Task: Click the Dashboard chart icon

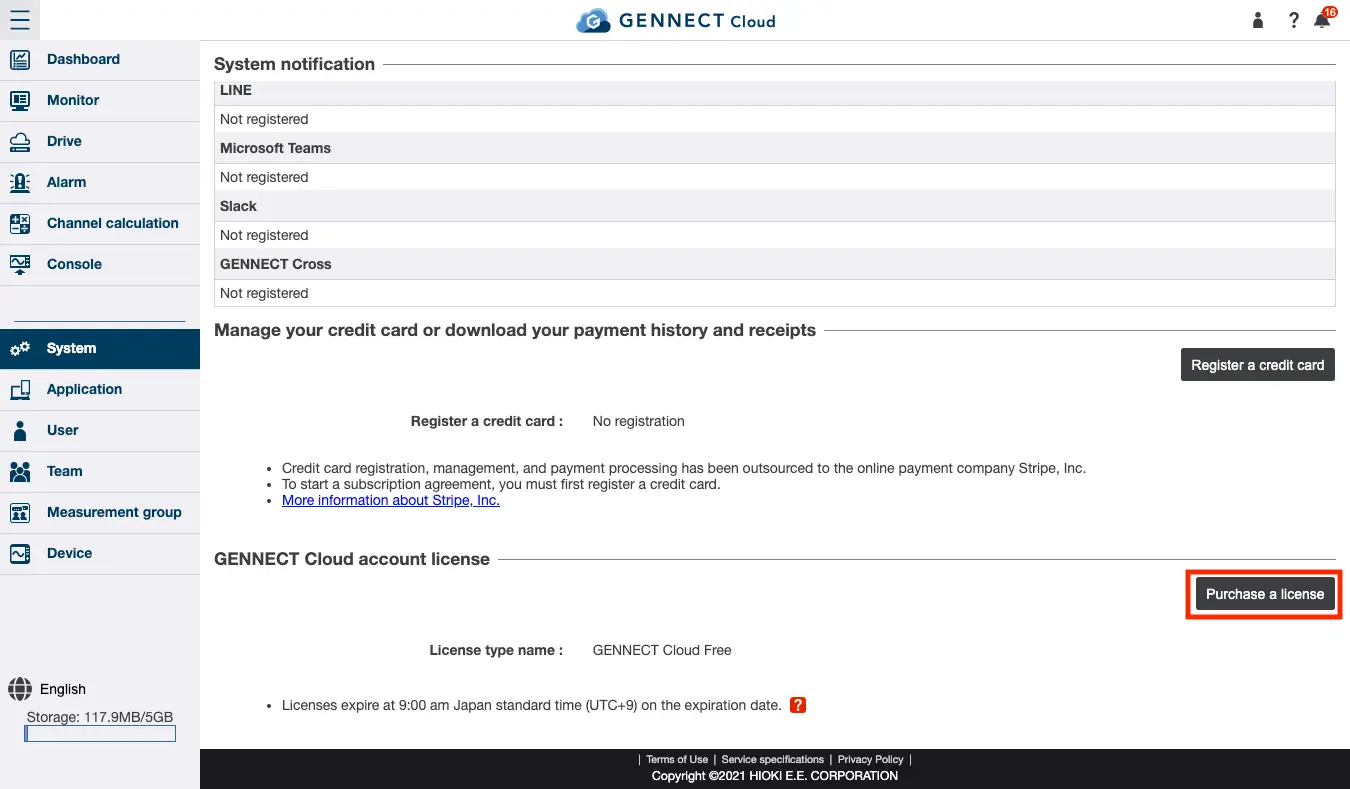Action: [20, 60]
